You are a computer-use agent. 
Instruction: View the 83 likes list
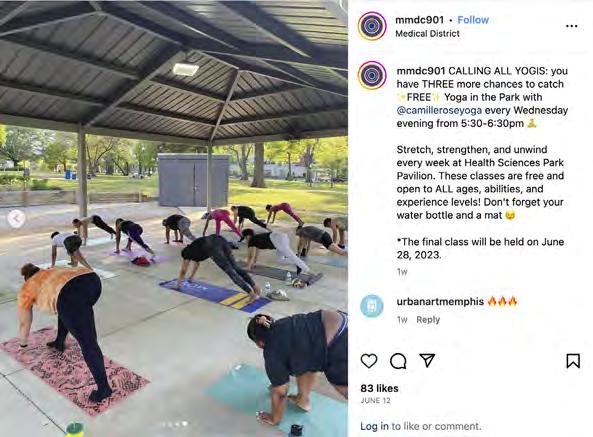point(379,388)
